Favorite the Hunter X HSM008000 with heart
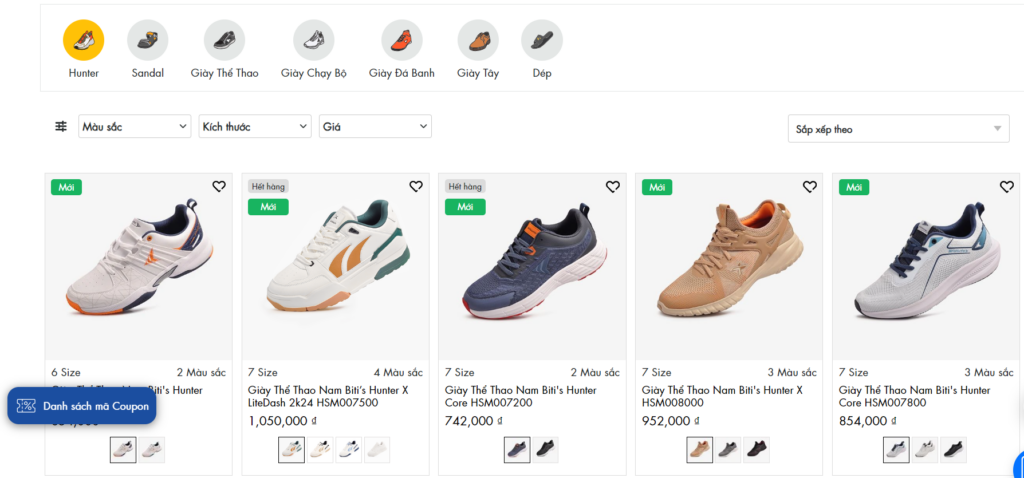Screen dimensions: 1024x478 pos(810,187)
